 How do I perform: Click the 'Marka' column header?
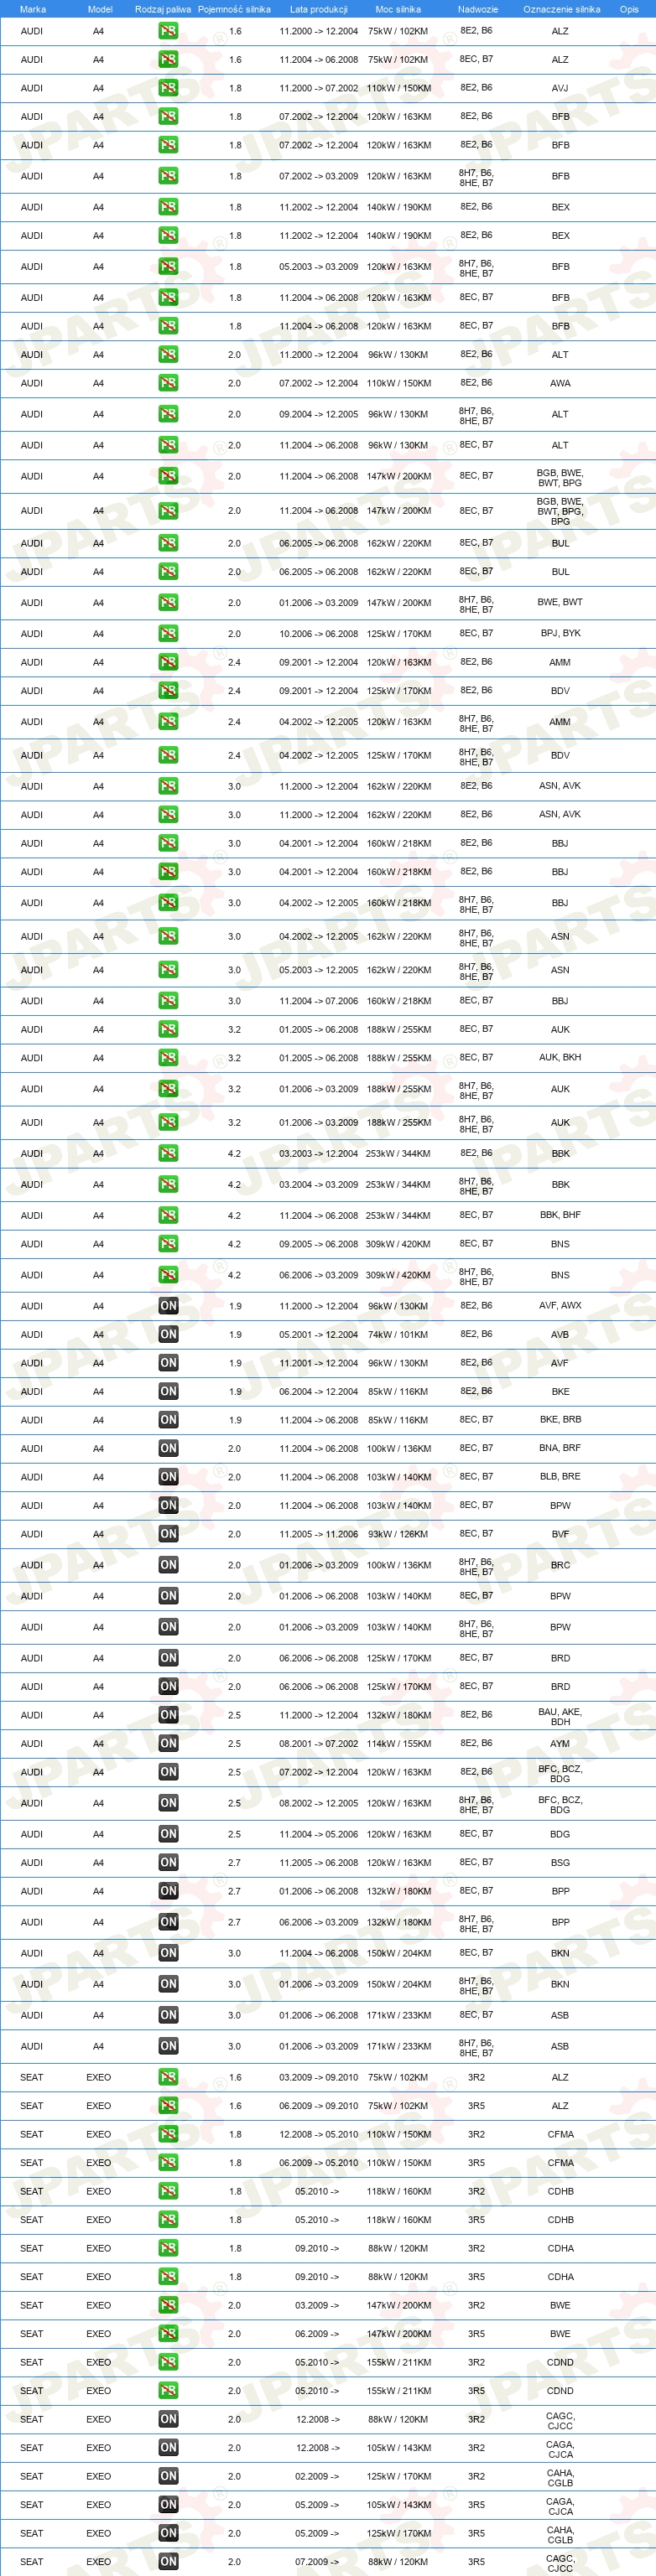tap(32, 9)
